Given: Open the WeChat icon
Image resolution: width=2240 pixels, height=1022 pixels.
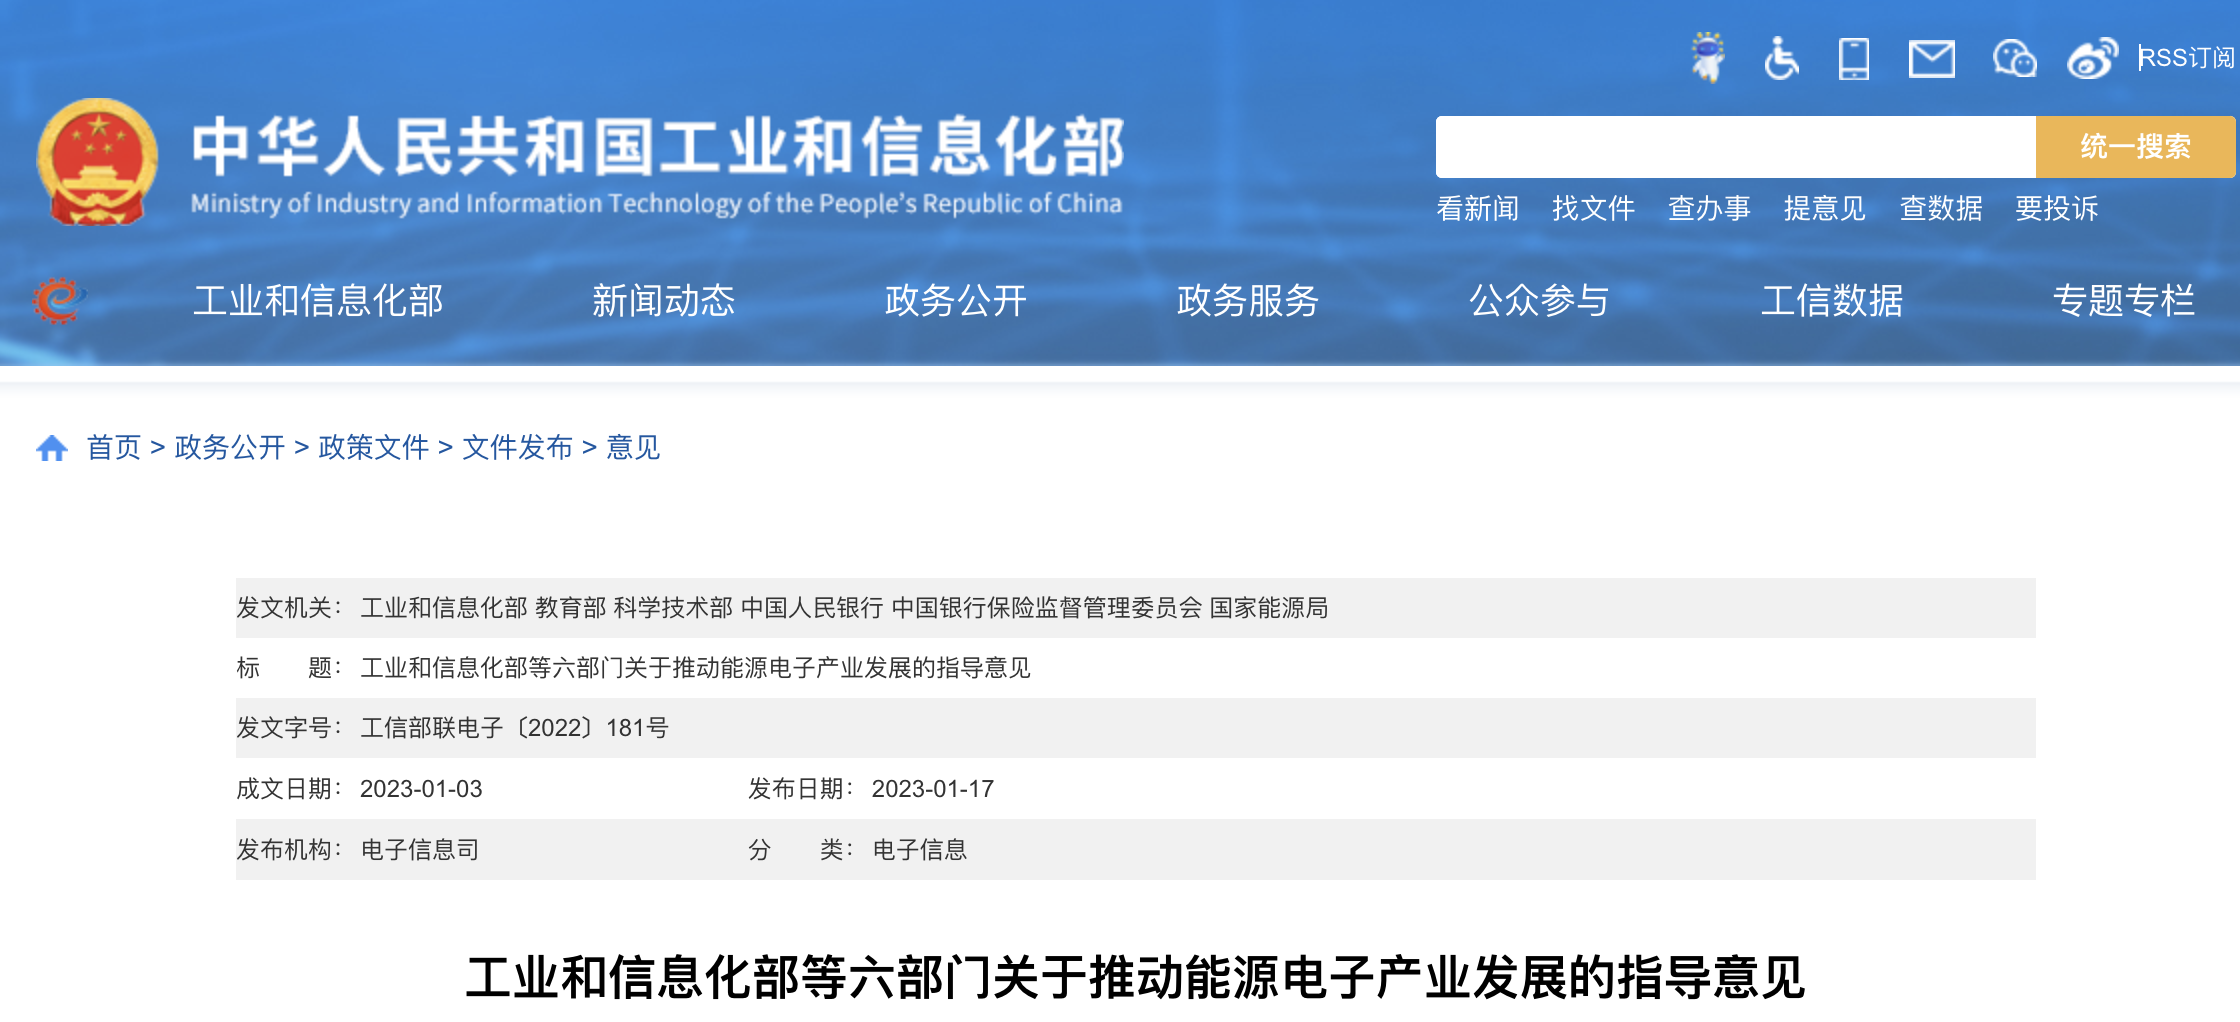Looking at the screenshot, I should click(x=2014, y=59).
